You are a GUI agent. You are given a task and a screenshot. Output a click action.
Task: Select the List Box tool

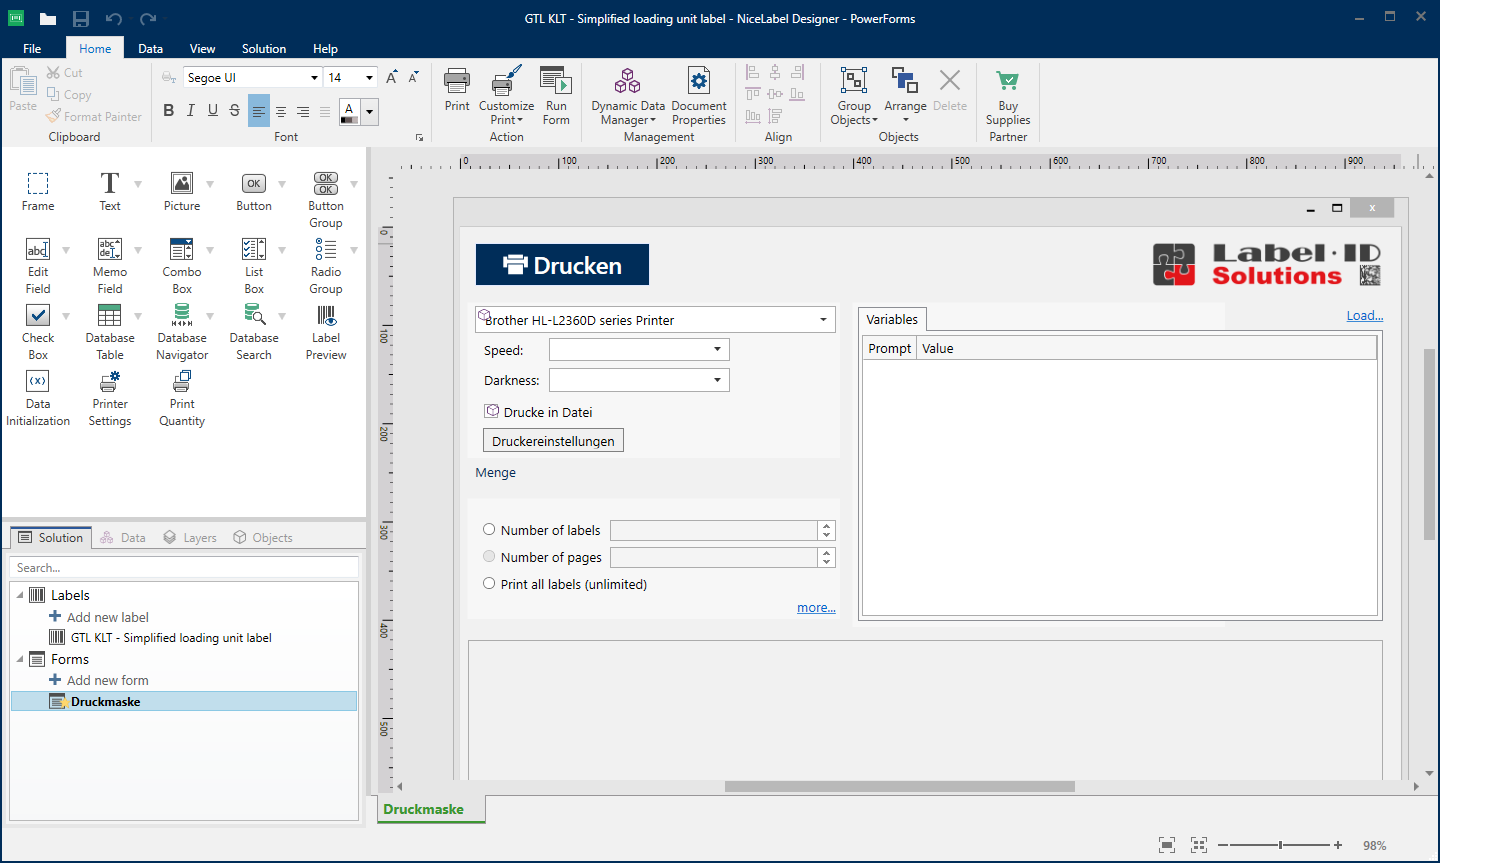254,266
